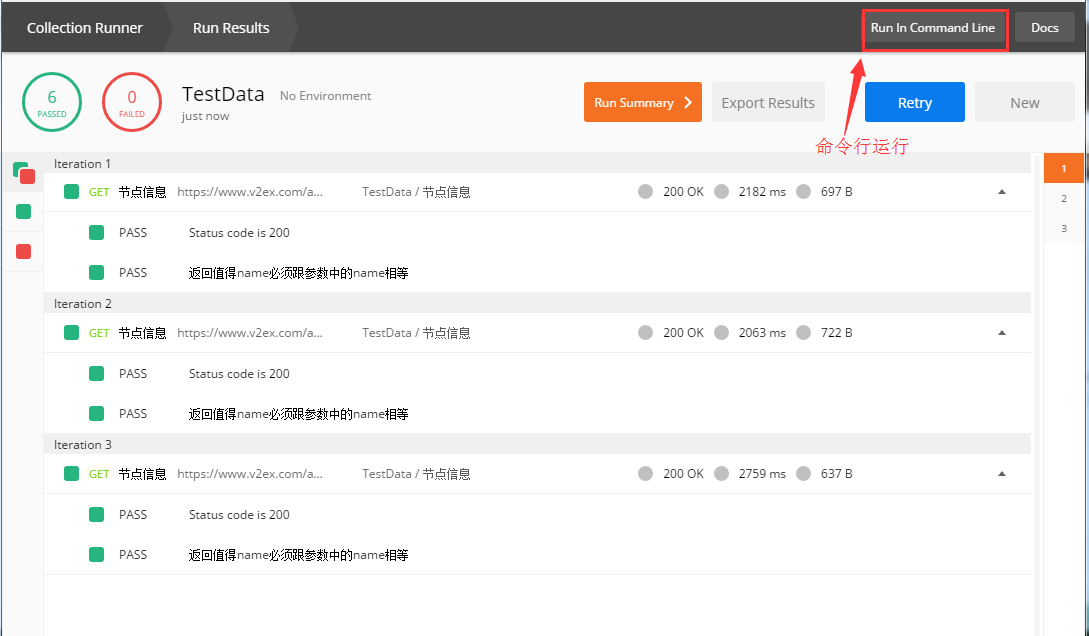Select Iteration 2 header row
Screen dimensions: 1089x636
click(537, 303)
